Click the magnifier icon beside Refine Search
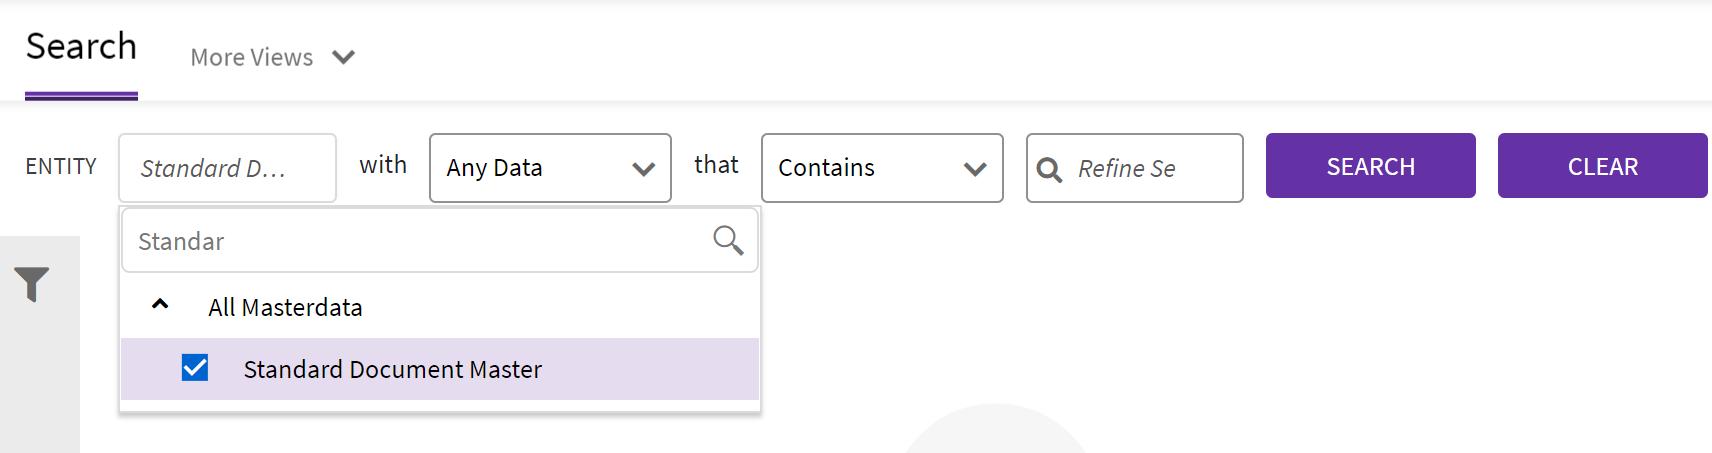Viewport: 1712px width, 453px height. click(x=1049, y=170)
